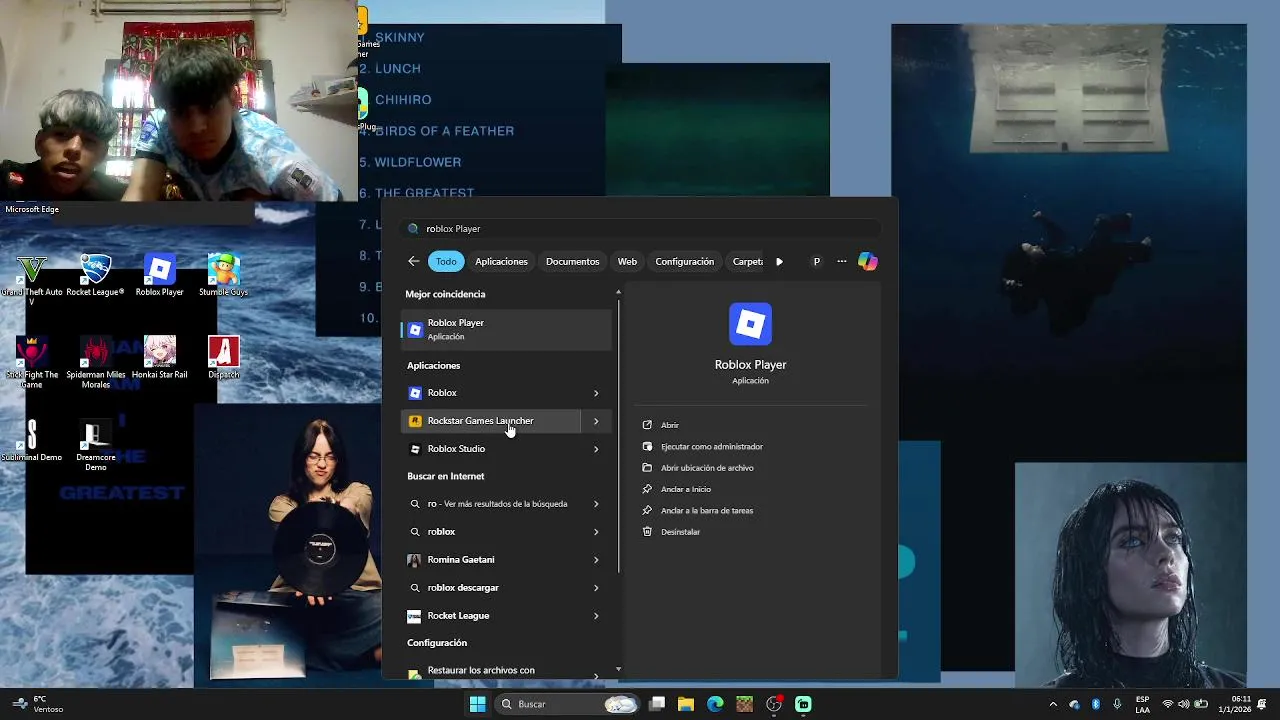
Task: Expand Roblox result chevron
Action: pyautogui.click(x=596, y=393)
